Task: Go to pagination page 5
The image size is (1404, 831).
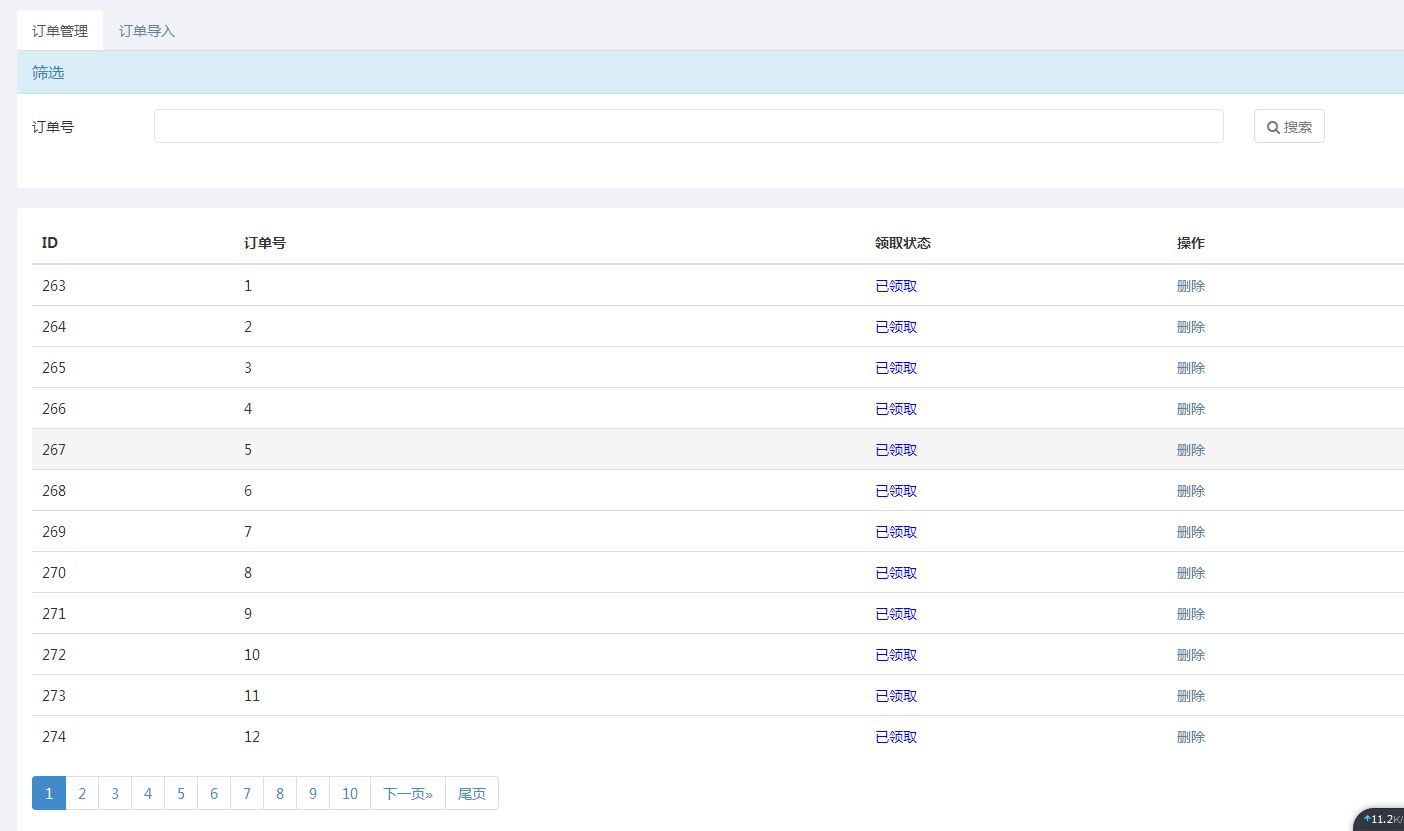Action: [181, 793]
